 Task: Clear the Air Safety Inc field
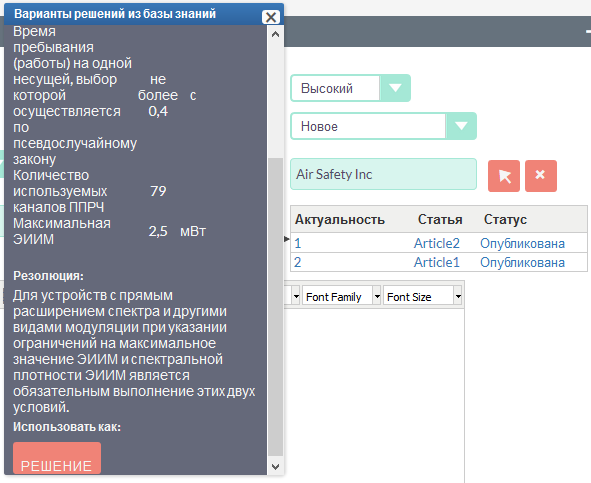tap(540, 176)
